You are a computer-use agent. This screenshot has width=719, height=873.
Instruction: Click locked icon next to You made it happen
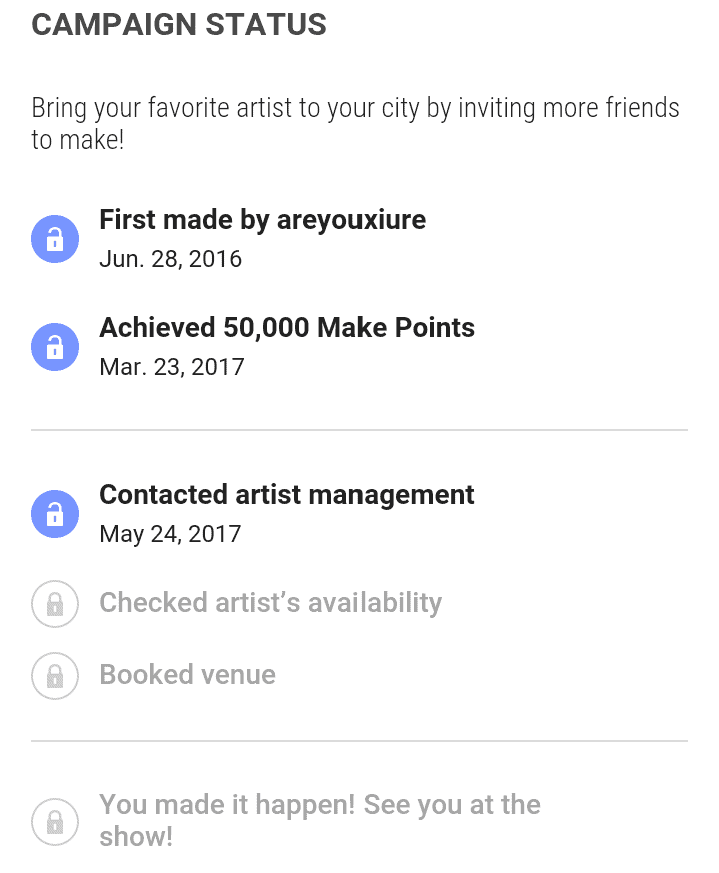[55, 821]
